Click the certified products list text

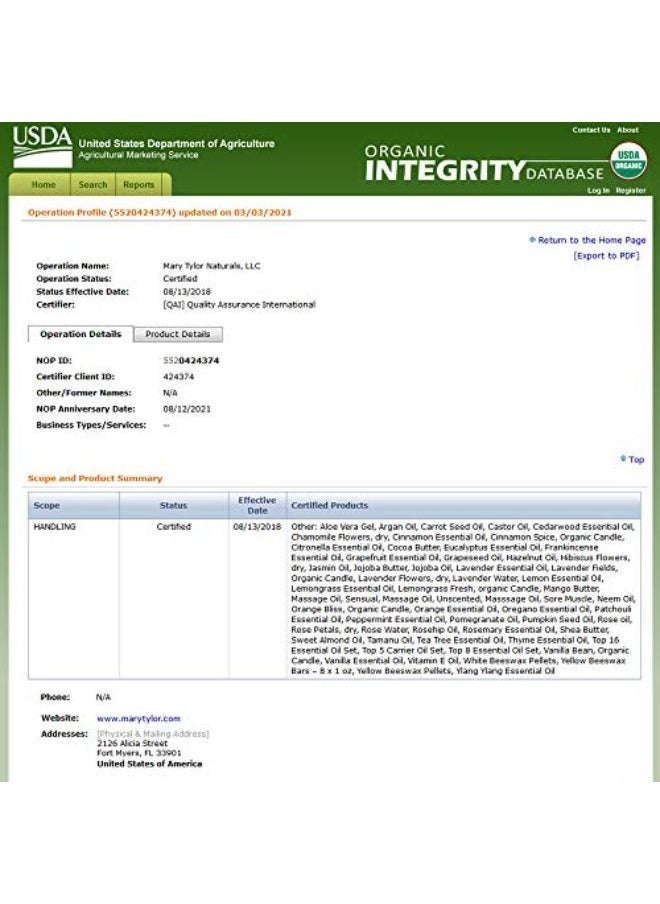point(463,599)
